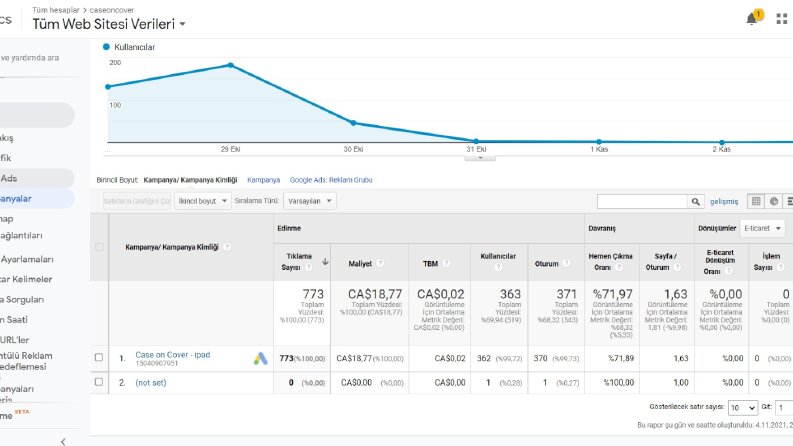The width and height of the screenshot is (793, 446).
Task: Open the Saati sidebar item
Action: click(14, 320)
